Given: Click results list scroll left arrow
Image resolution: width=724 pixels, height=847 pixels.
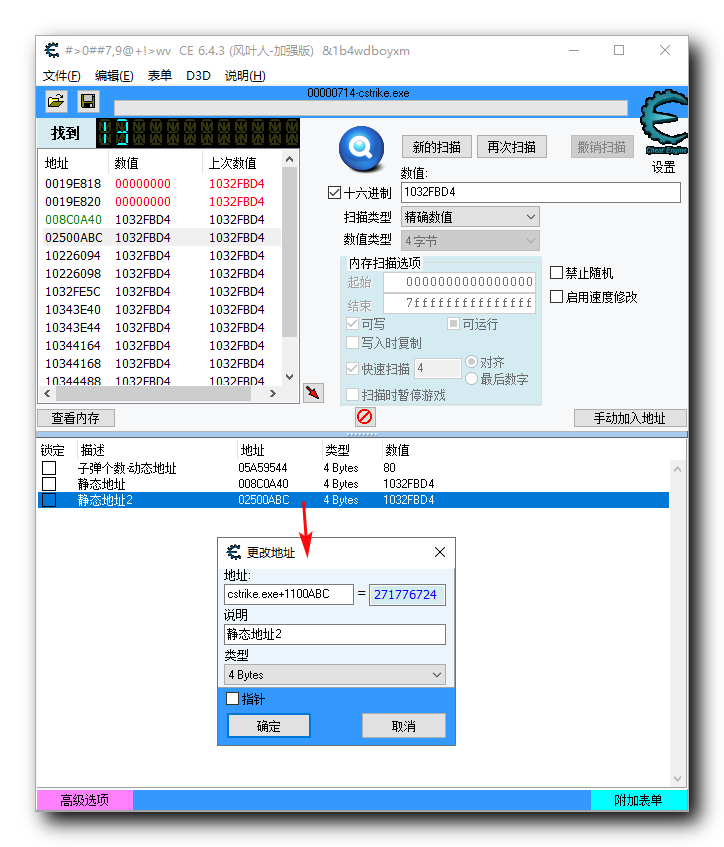Looking at the screenshot, I should 47,394.
